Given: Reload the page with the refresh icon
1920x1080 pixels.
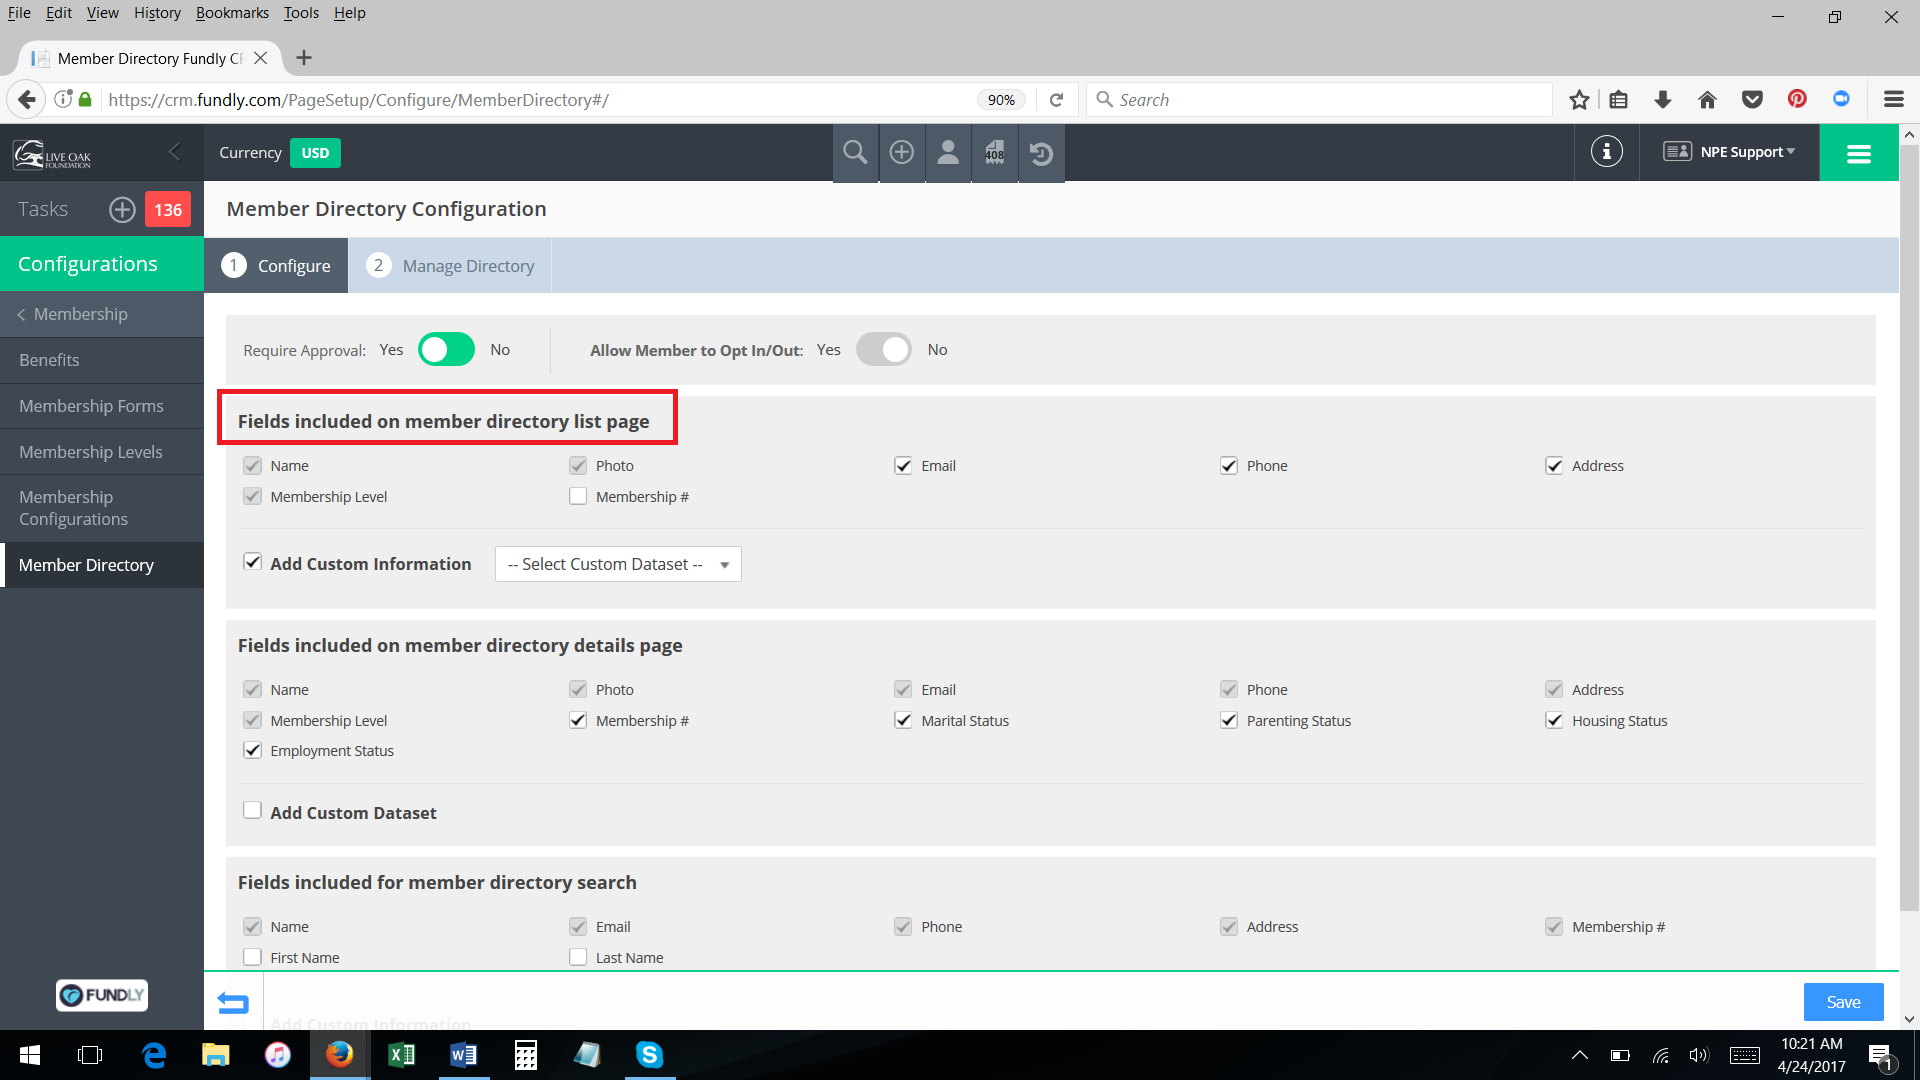Looking at the screenshot, I should click(x=1056, y=99).
